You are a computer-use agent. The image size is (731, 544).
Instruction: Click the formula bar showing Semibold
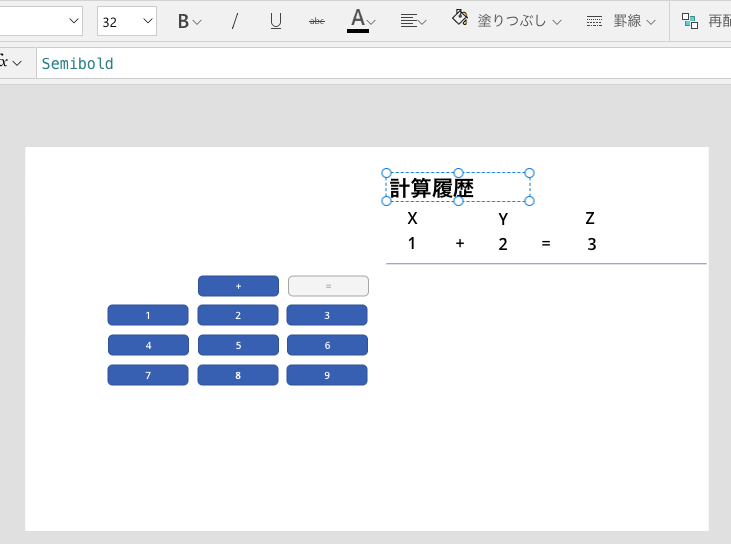(x=383, y=63)
